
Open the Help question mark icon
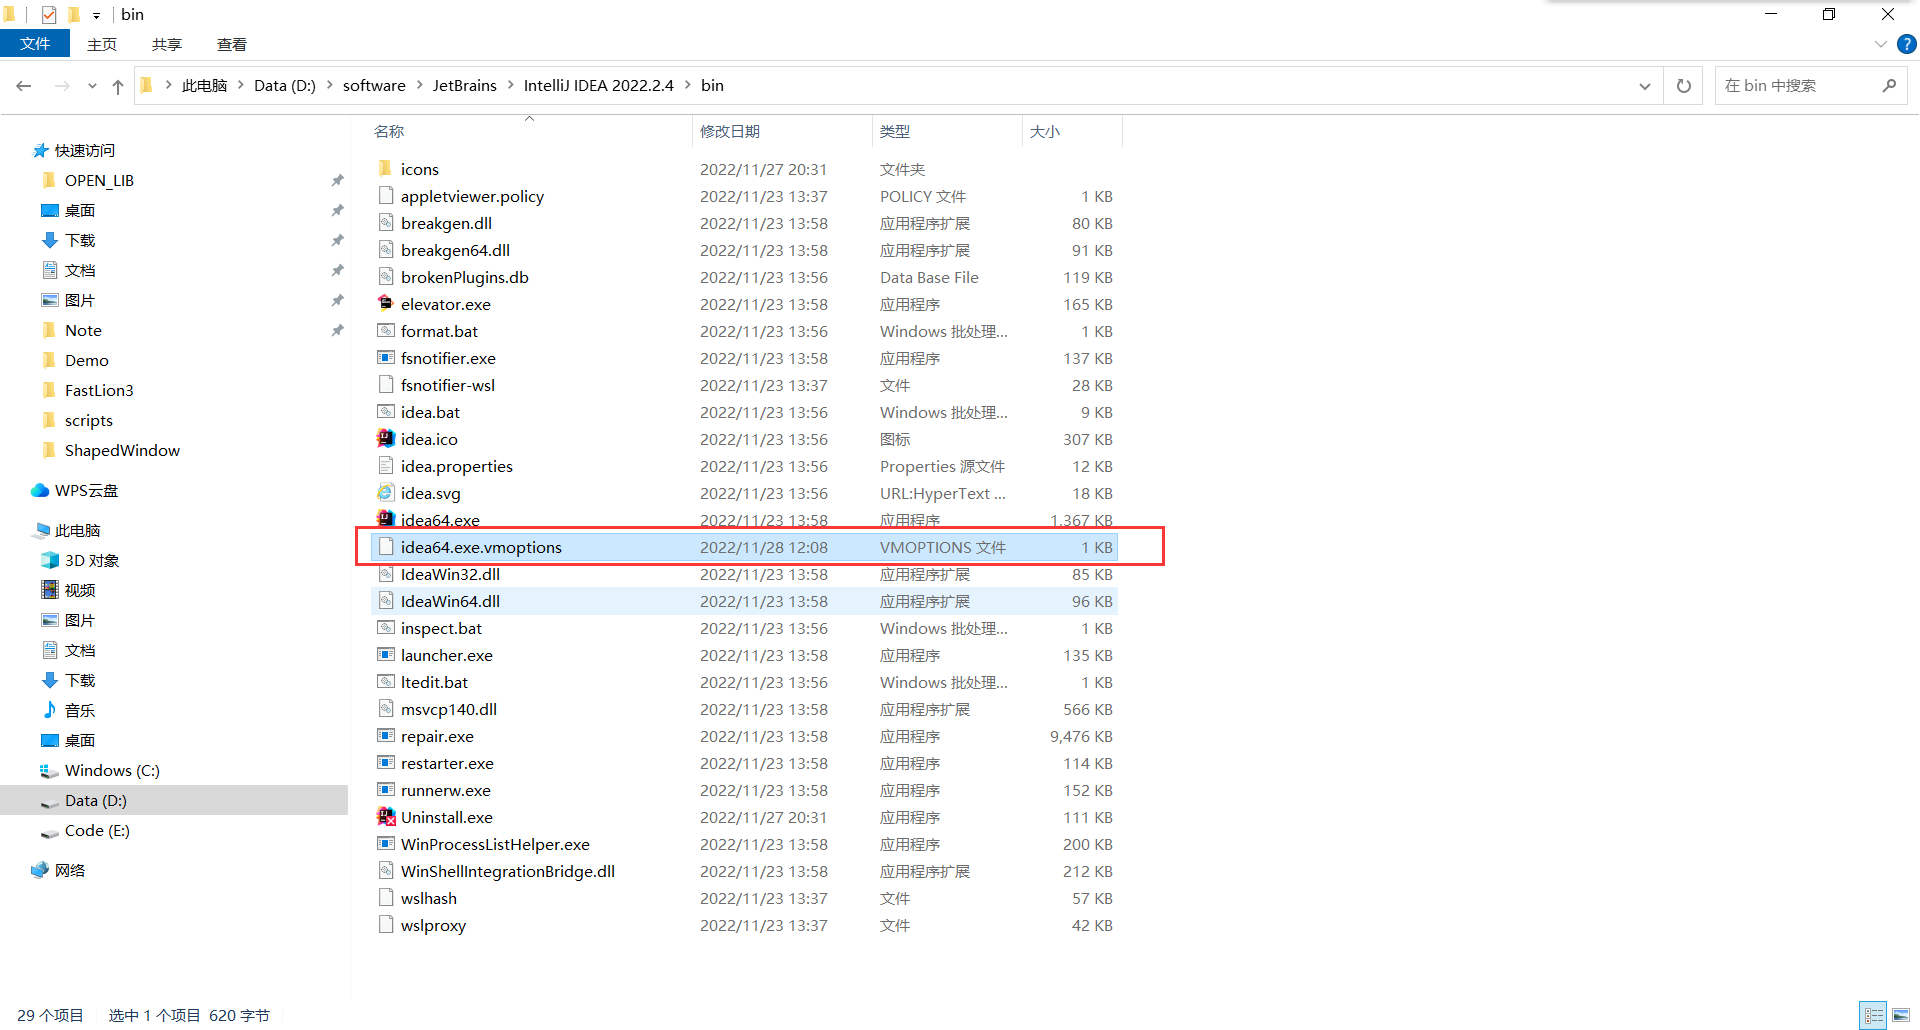click(x=1907, y=44)
